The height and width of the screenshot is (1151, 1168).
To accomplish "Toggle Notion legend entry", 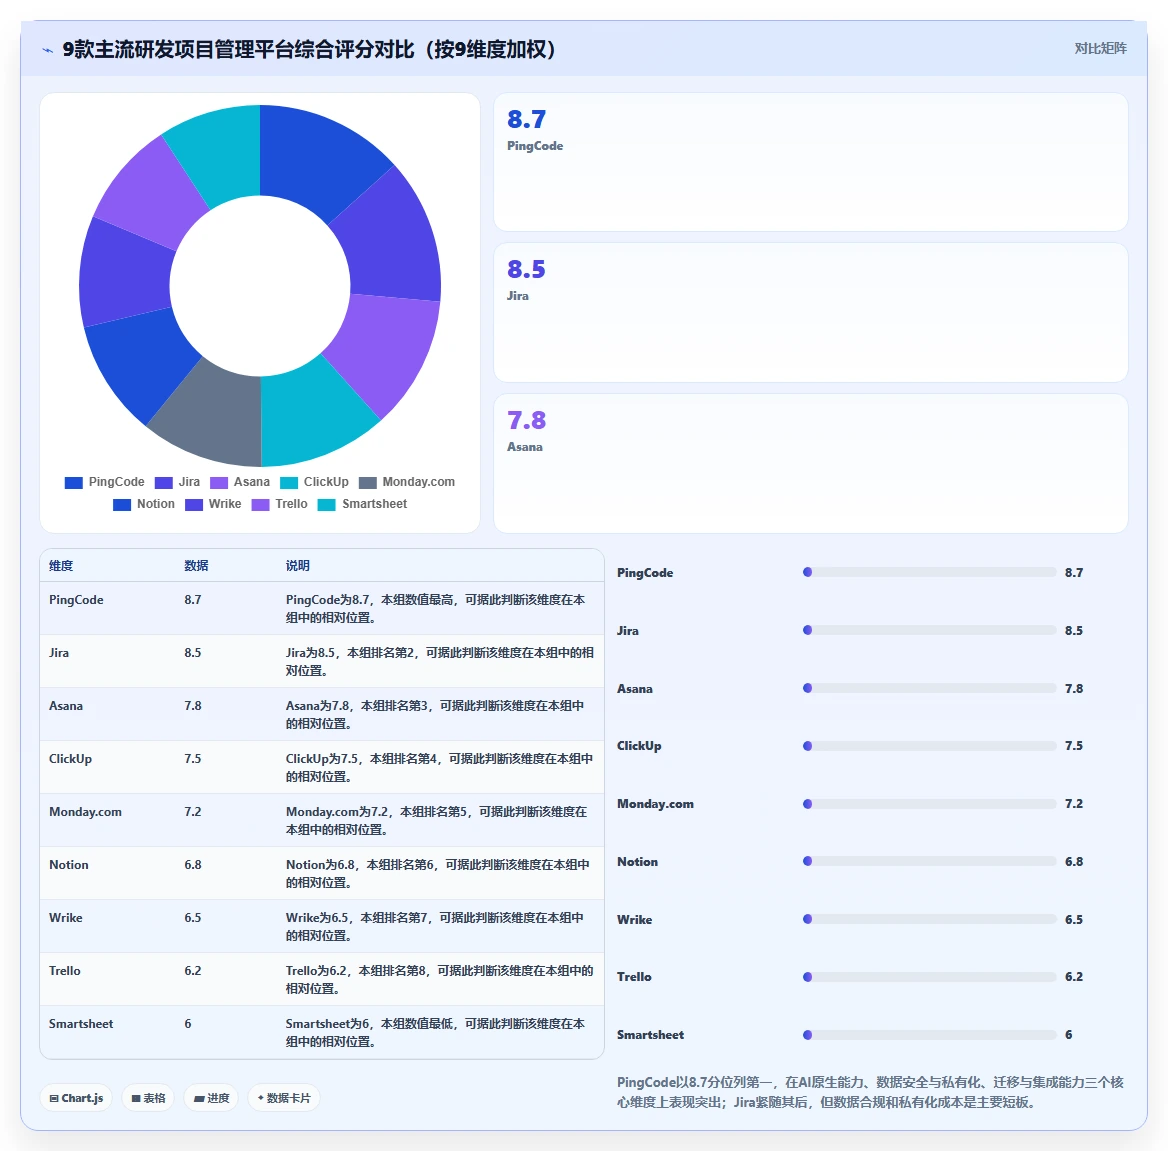I will 144,504.
